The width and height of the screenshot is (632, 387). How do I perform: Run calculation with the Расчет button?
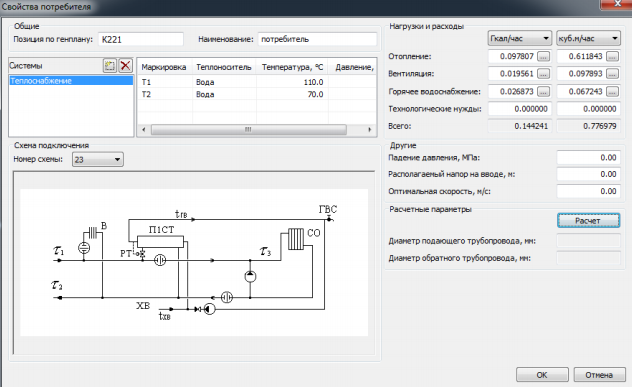(x=588, y=221)
